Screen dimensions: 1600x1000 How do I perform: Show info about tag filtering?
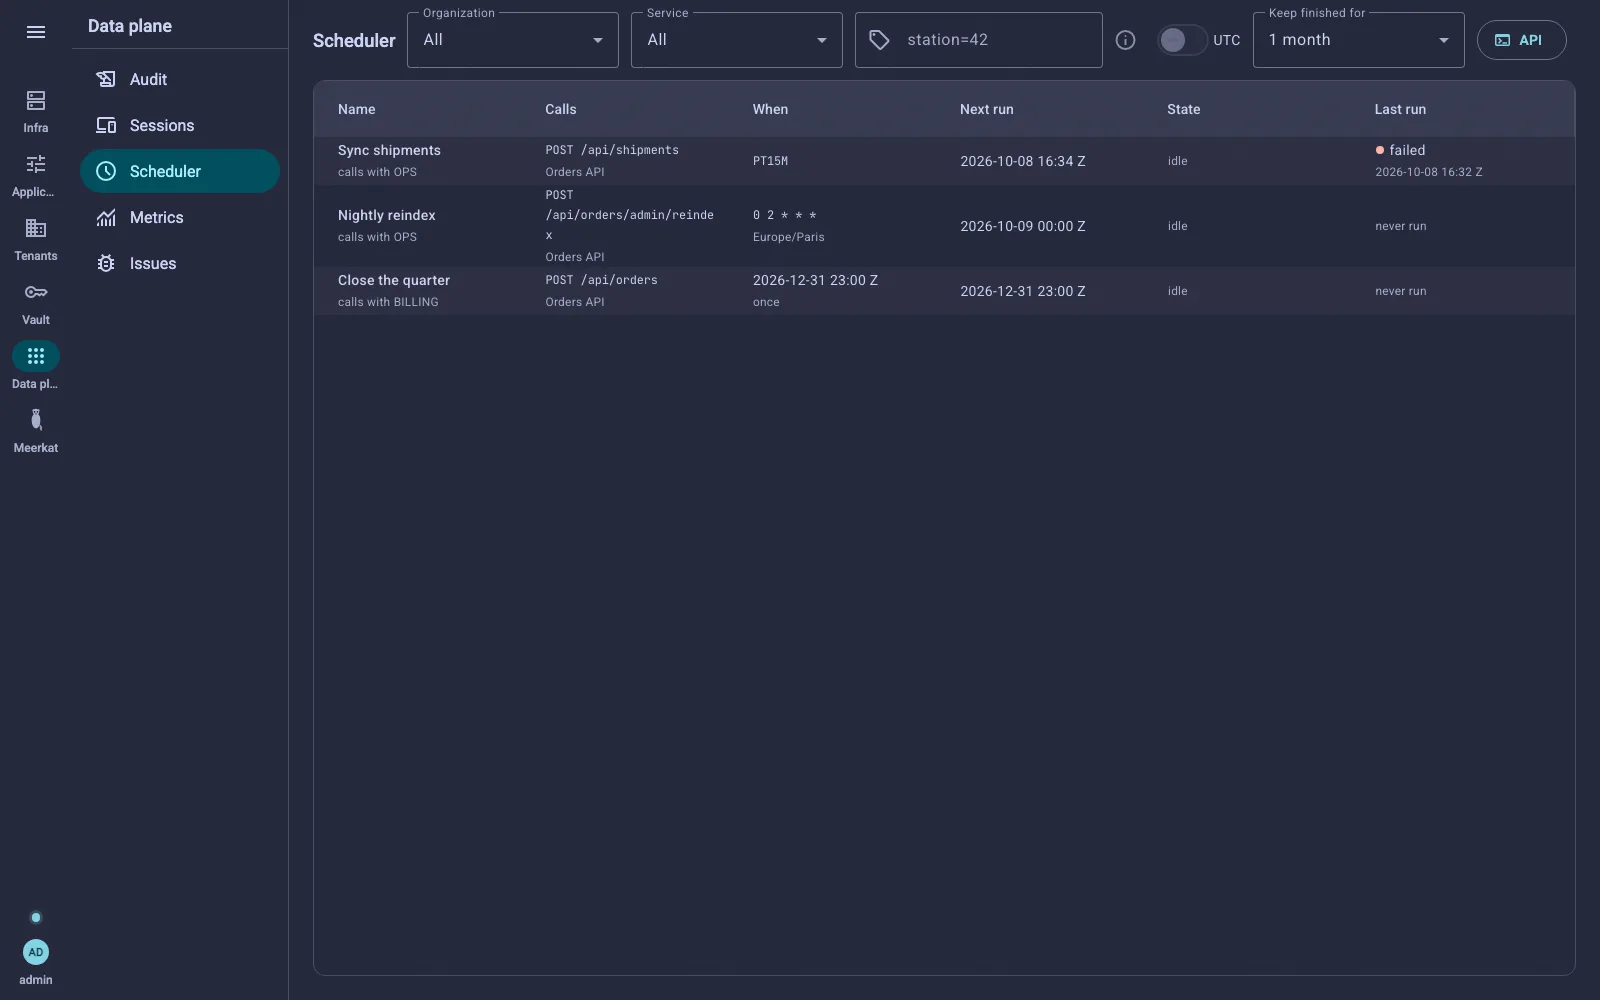1125,40
